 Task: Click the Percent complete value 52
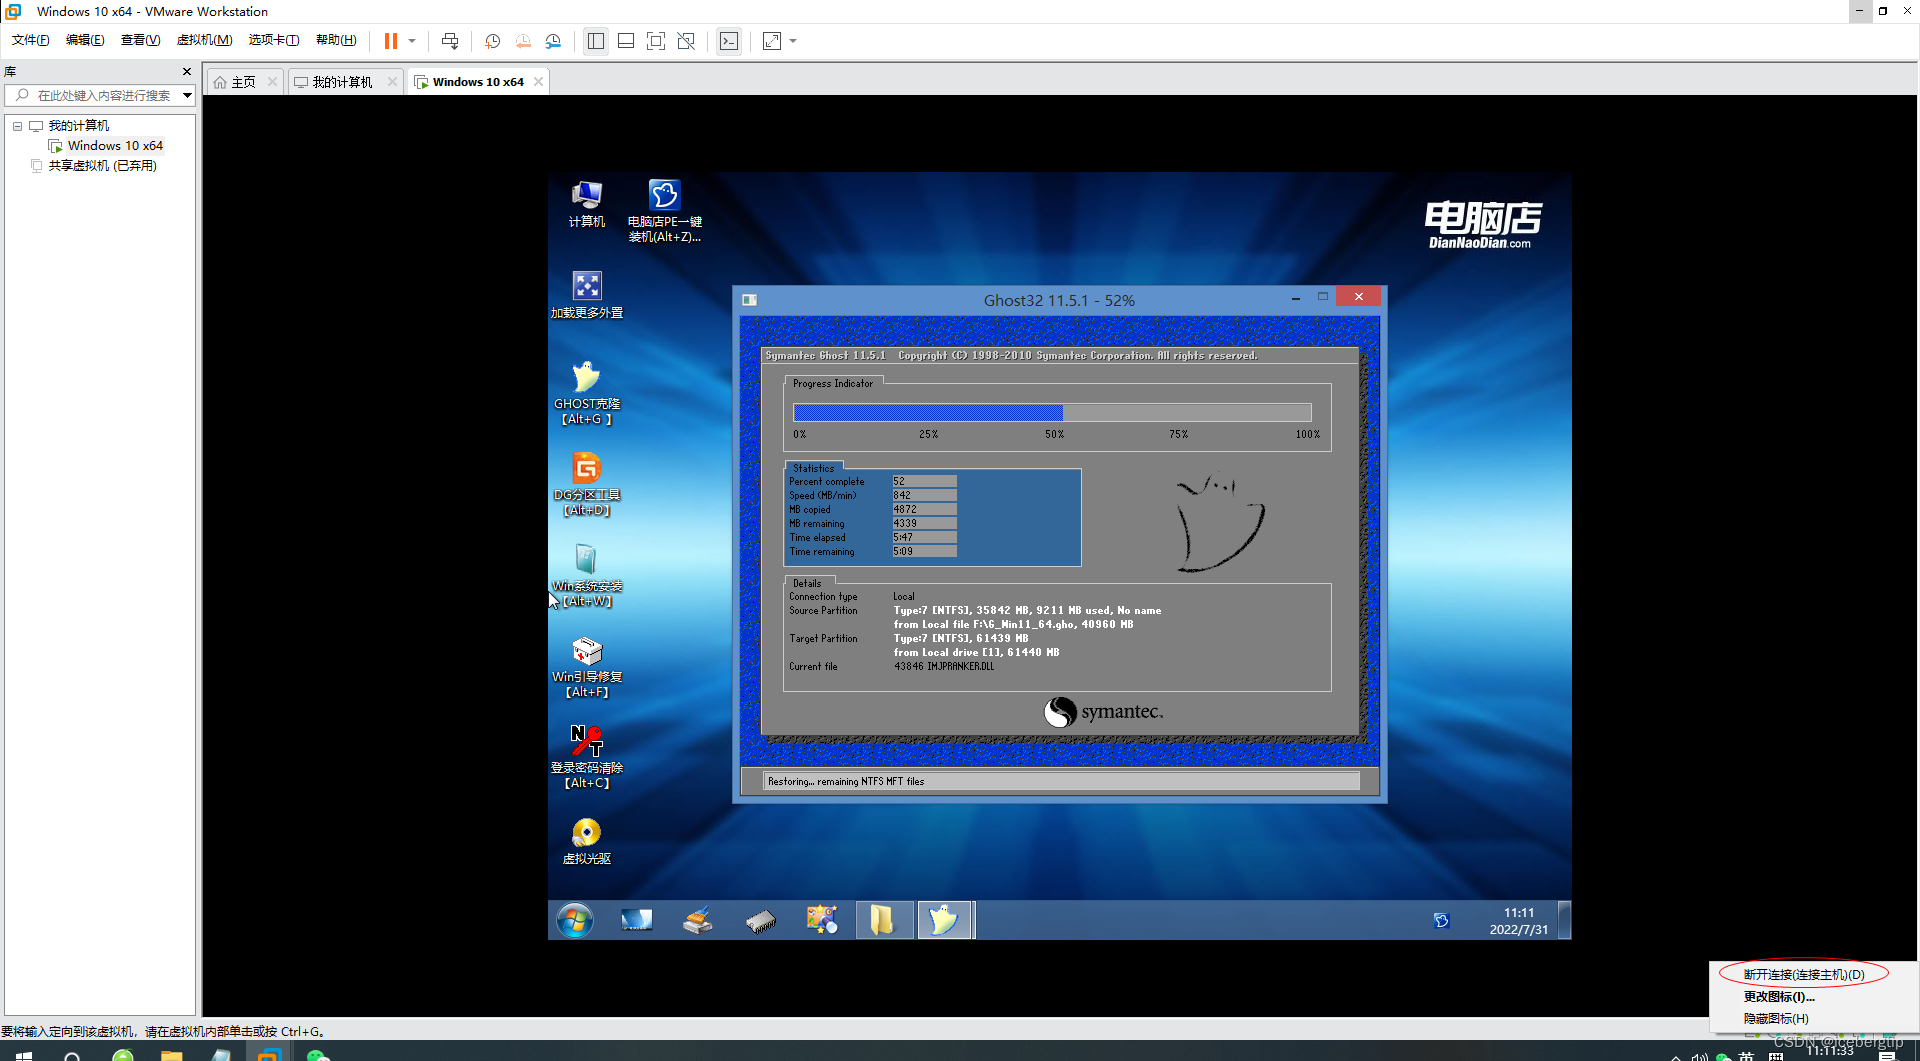(x=924, y=481)
